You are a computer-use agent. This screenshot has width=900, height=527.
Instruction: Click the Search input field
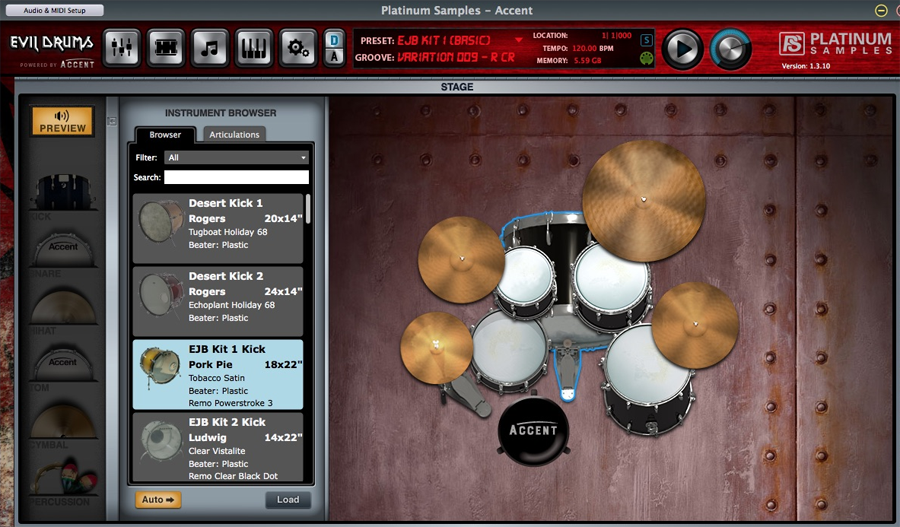(x=236, y=177)
